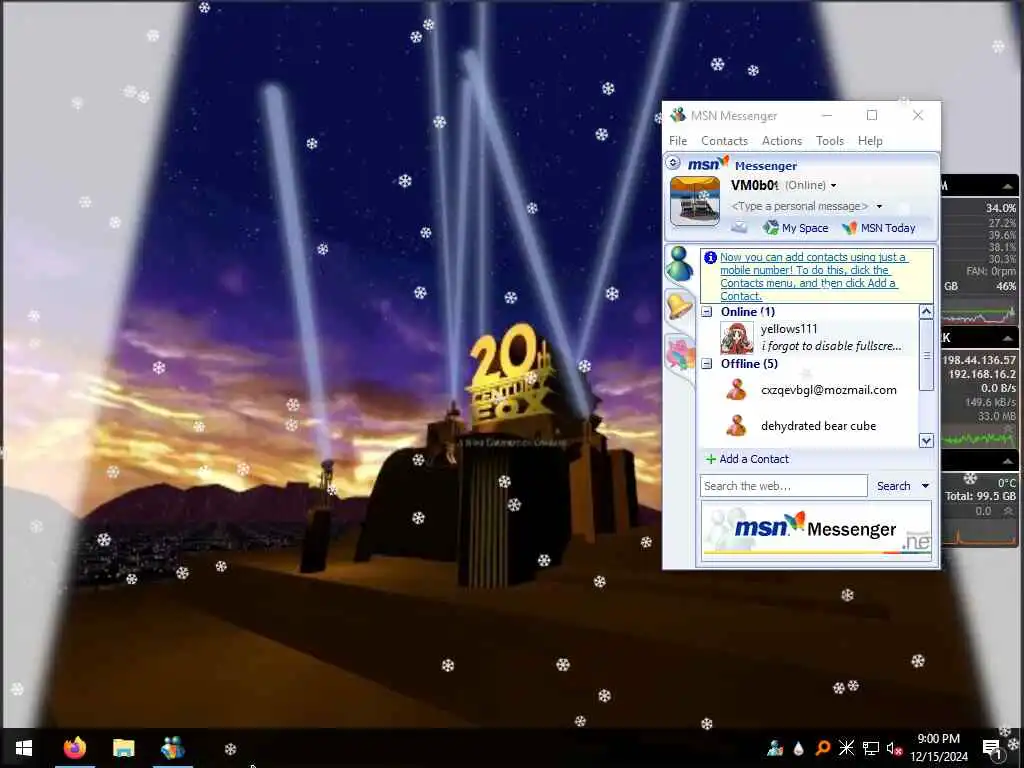Select the alerts bell tab
Viewport: 1024px width, 768px height.
click(x=680, y=306)
